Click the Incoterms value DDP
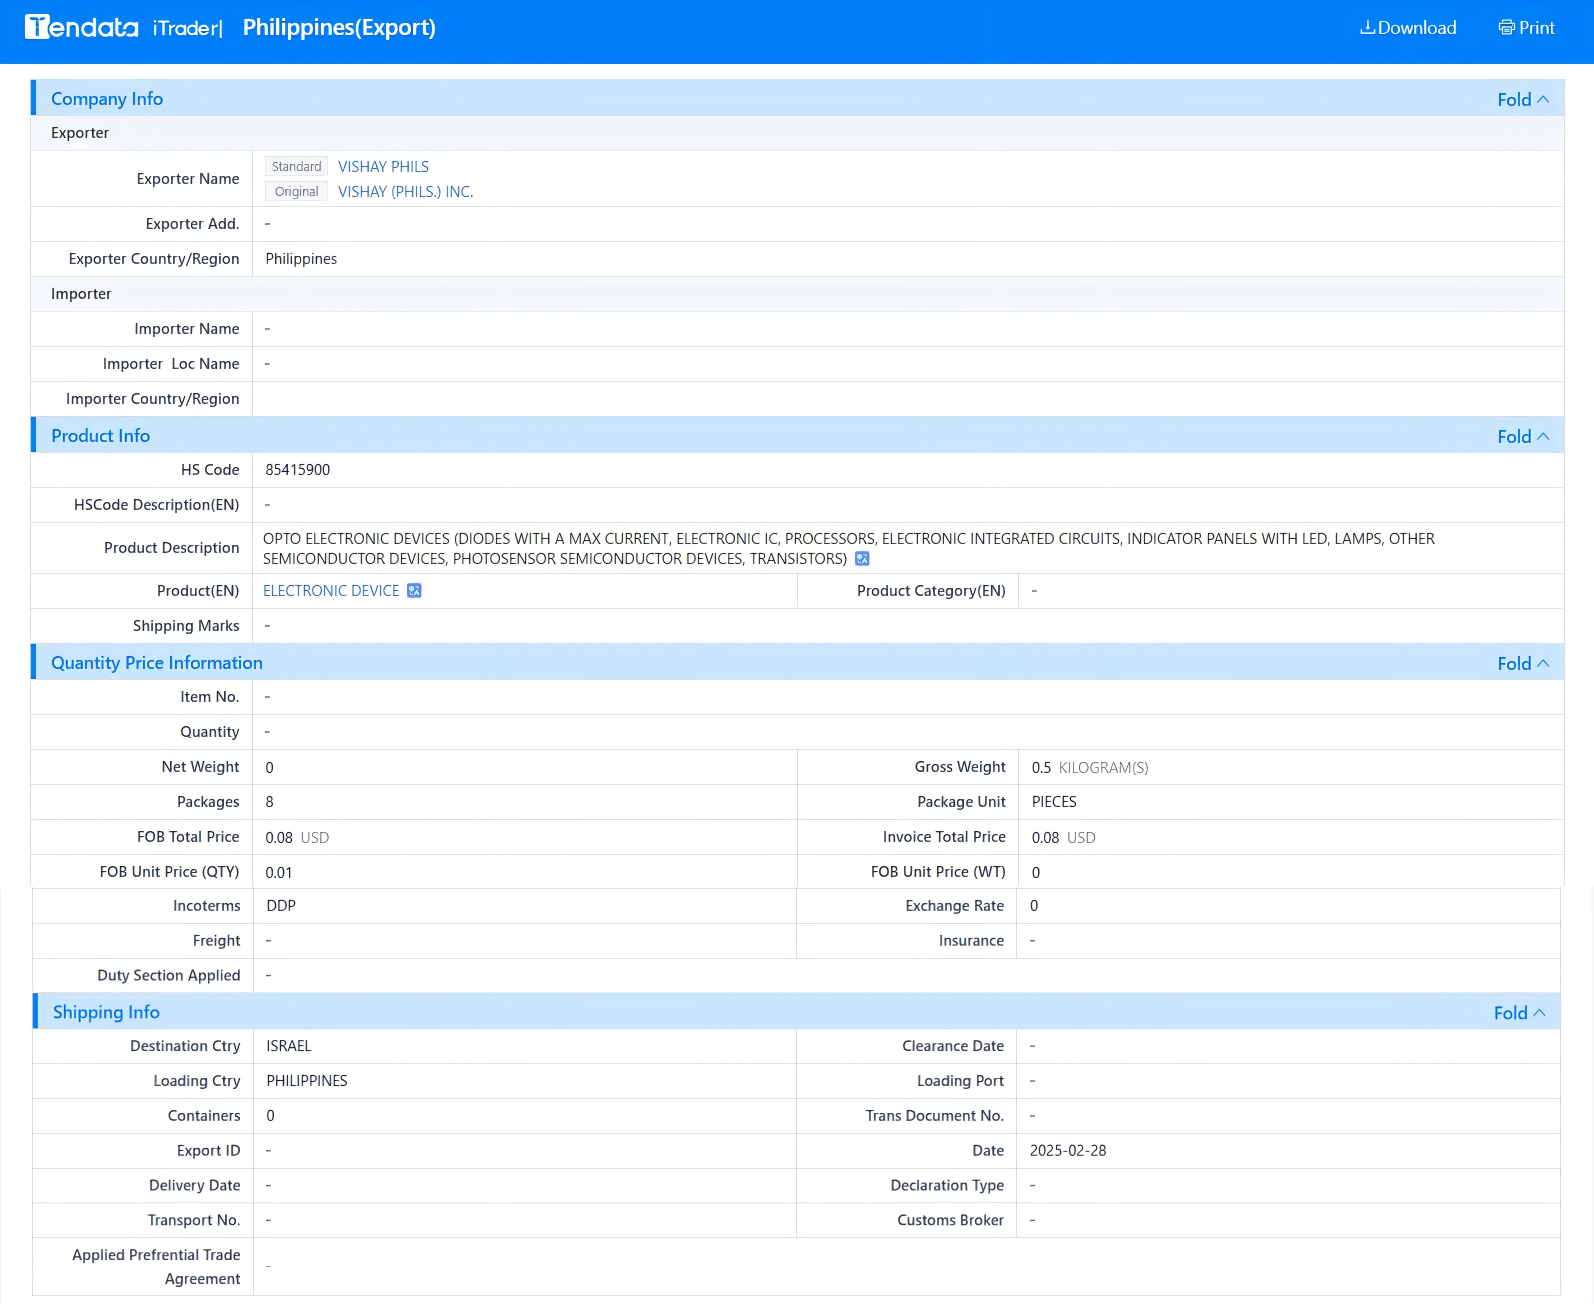 (281, 906)
